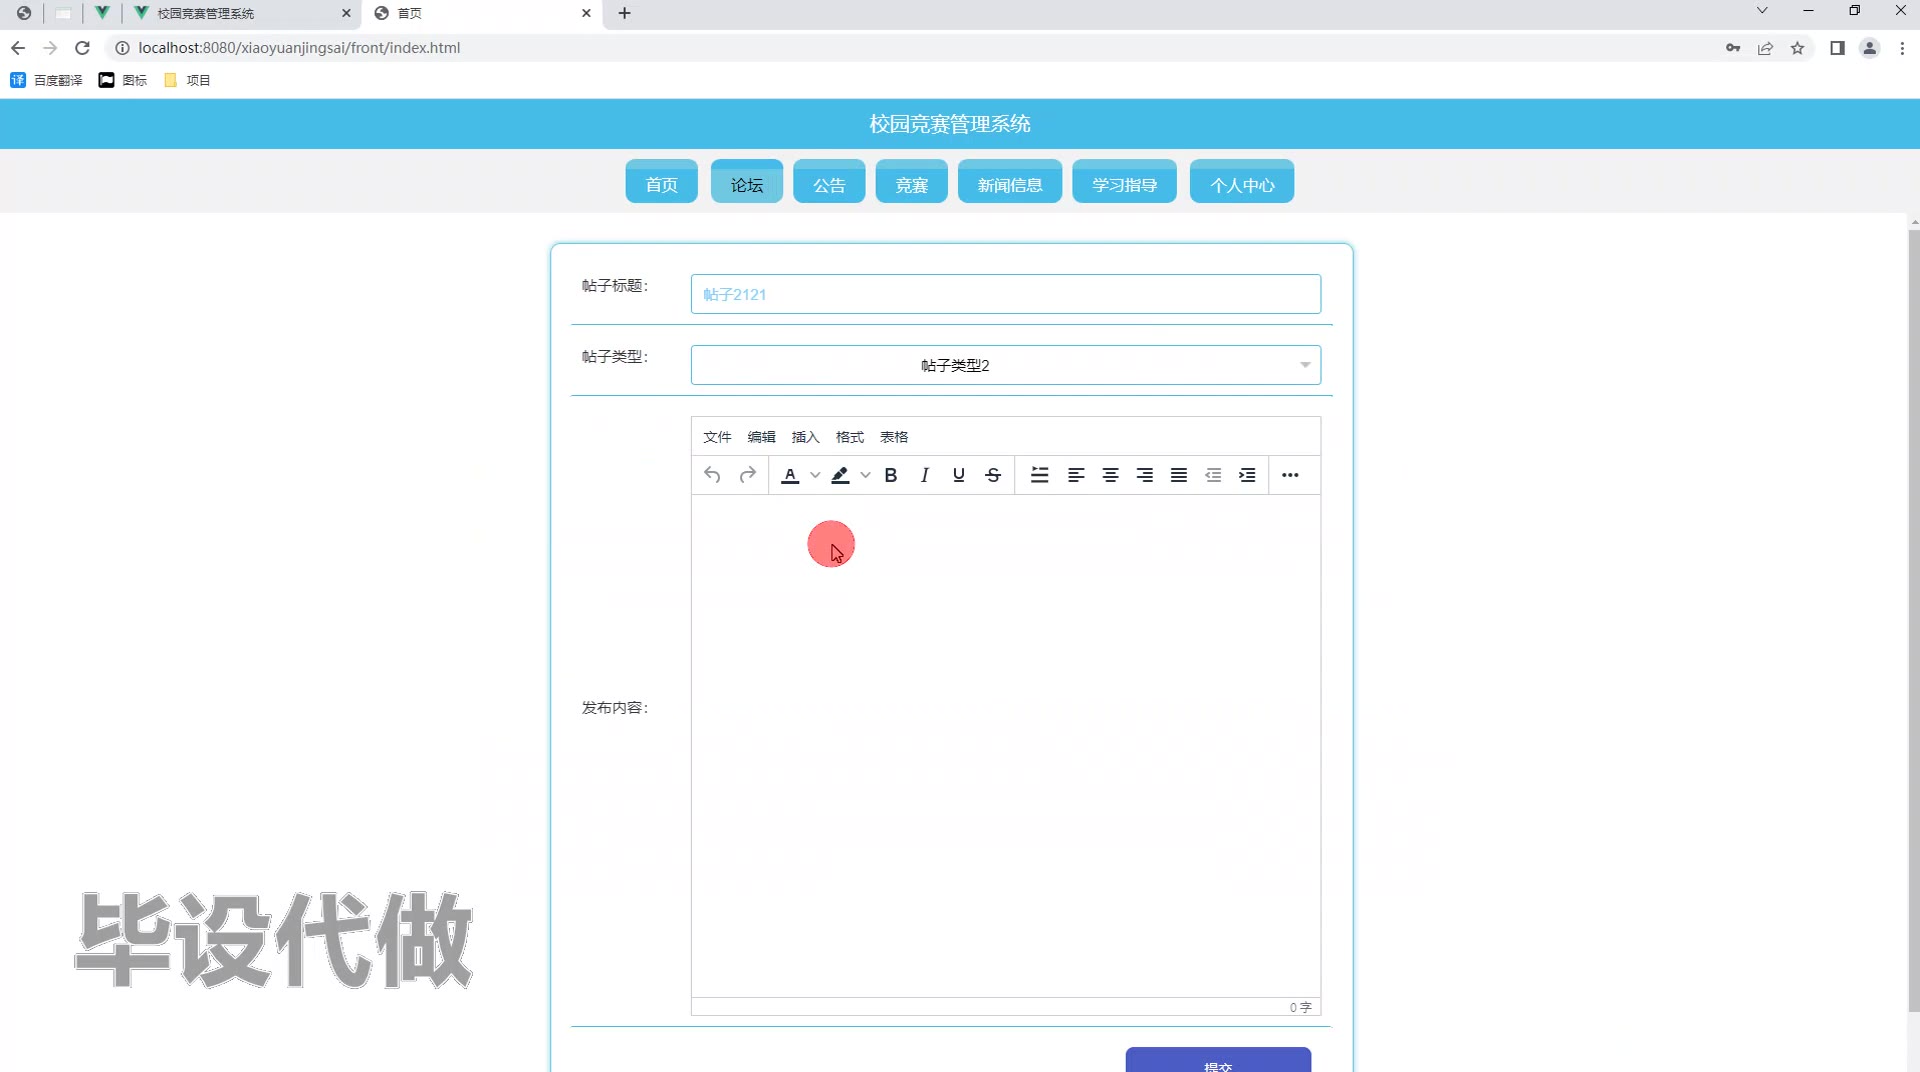
Task: Bookmark this page with the star icon
Action: click(1797, 48)
